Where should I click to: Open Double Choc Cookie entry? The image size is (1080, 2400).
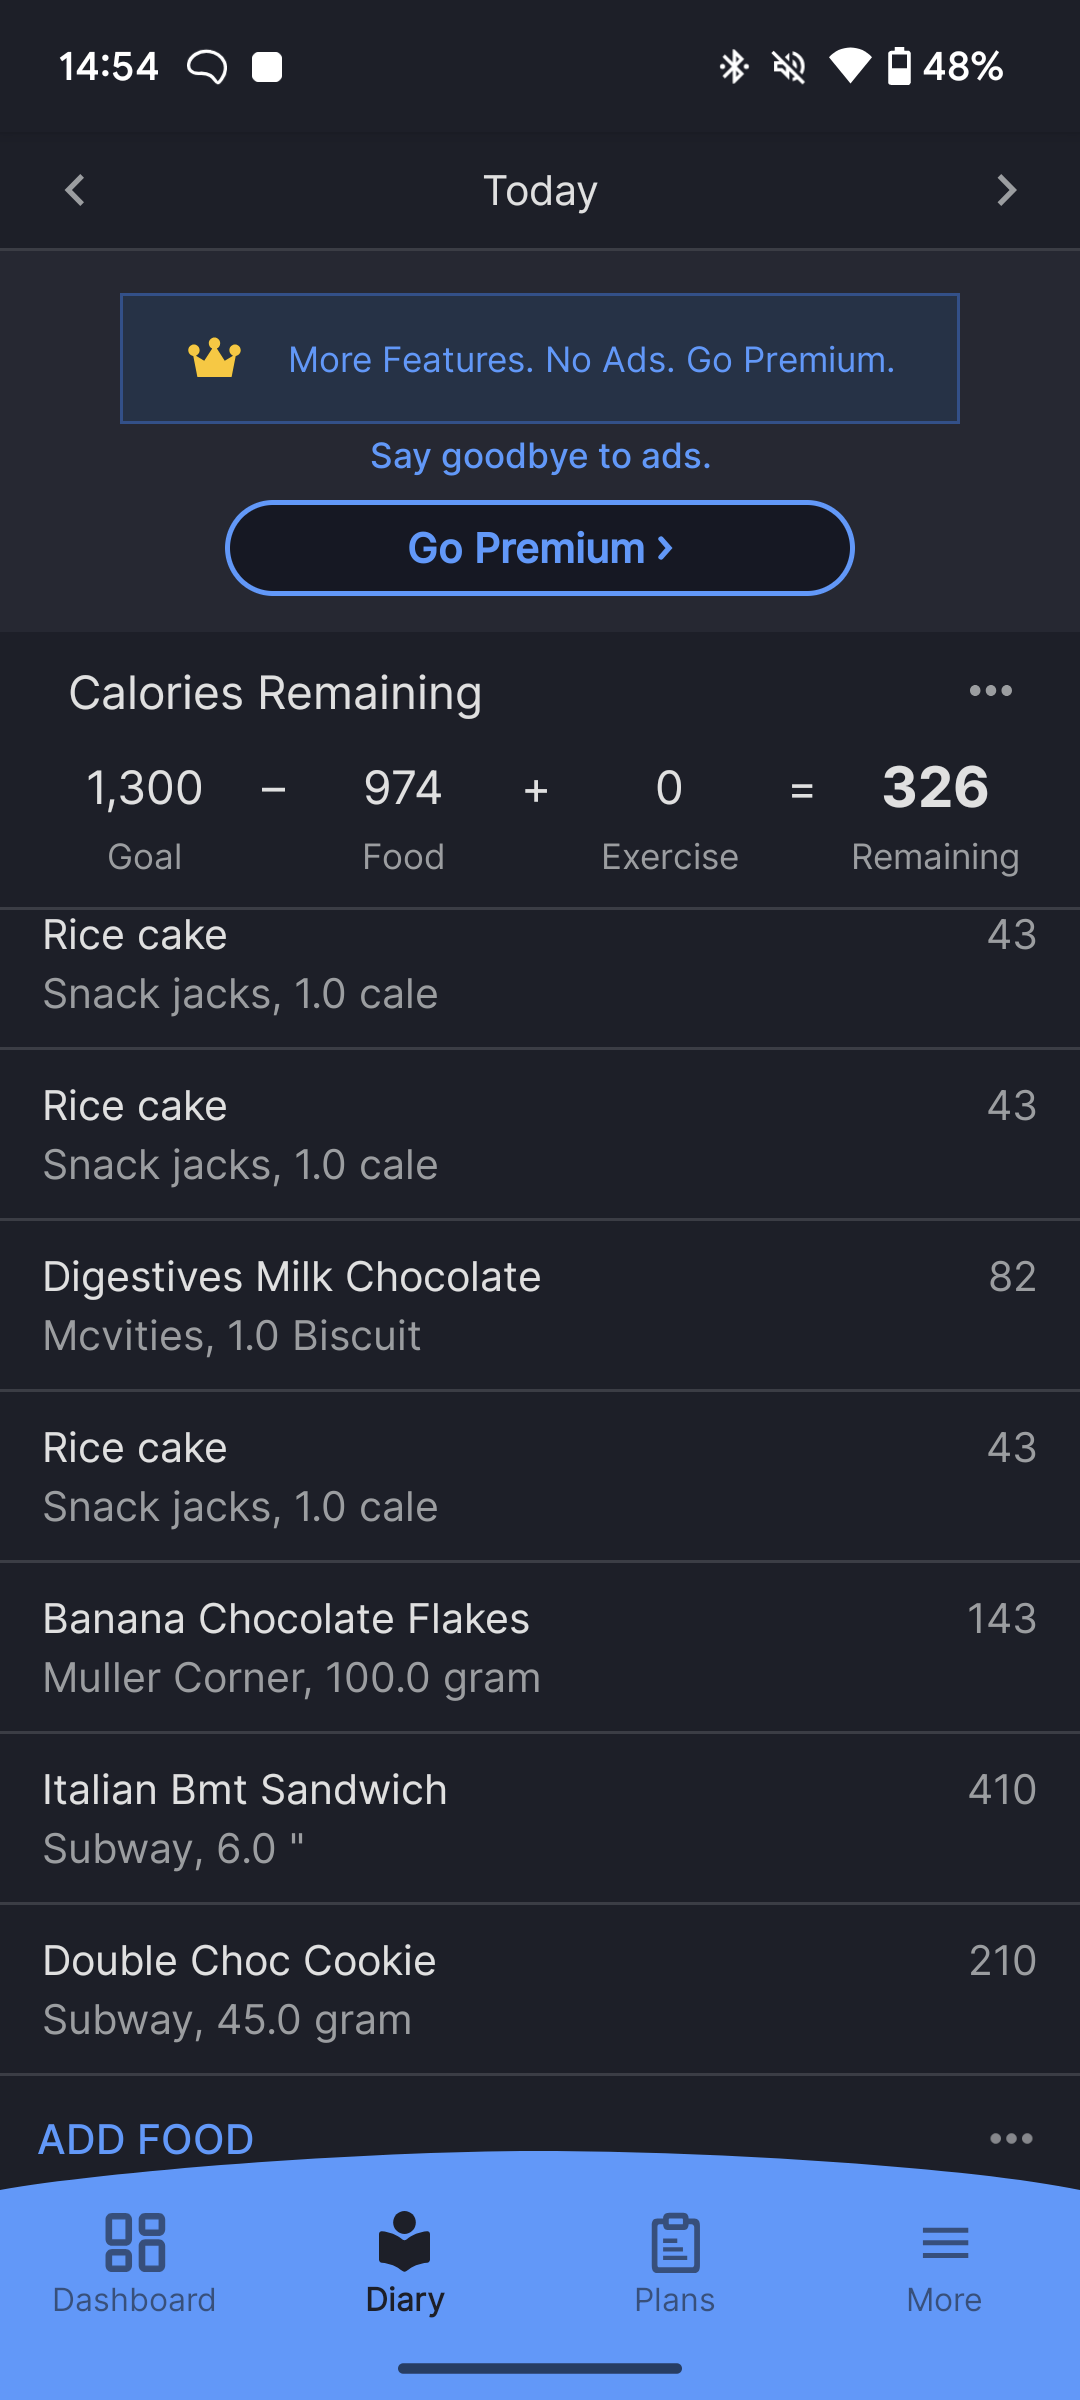[540, 1989]
